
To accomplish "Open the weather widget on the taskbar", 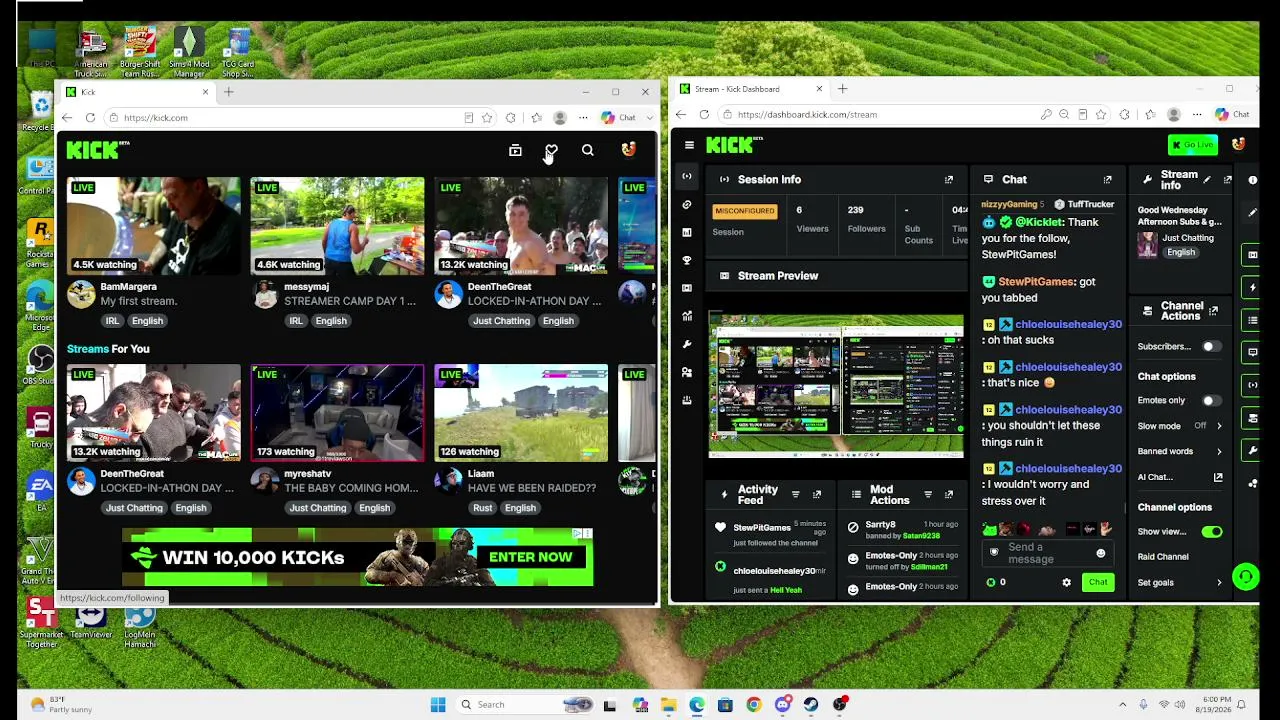I will 62,705.
